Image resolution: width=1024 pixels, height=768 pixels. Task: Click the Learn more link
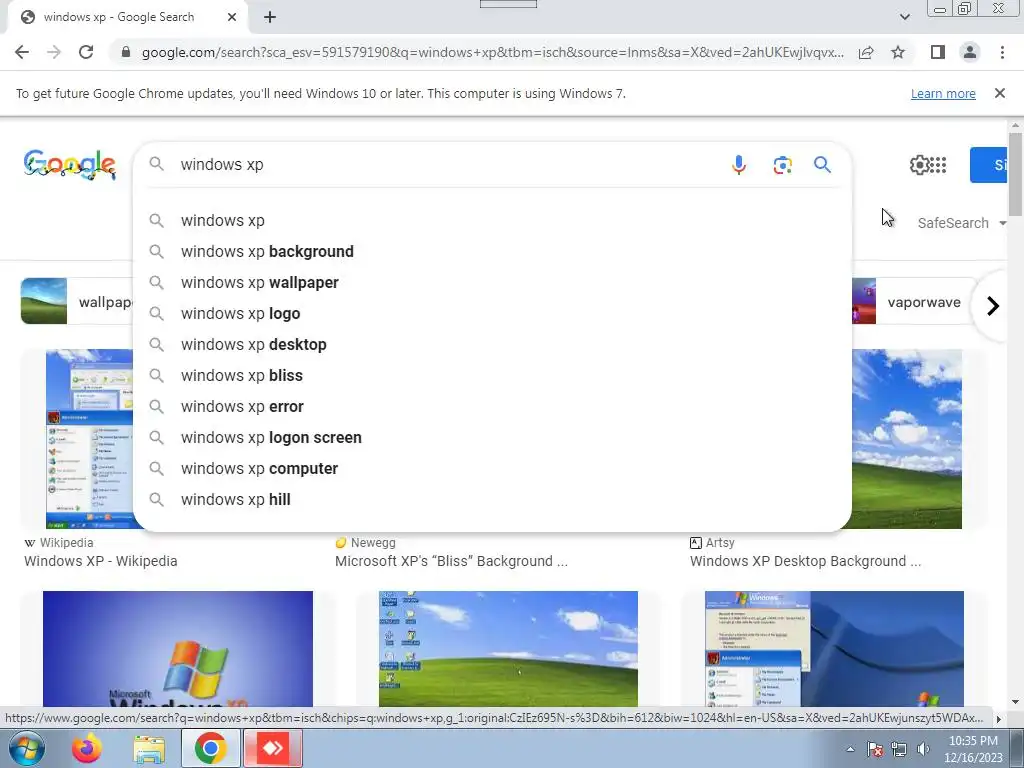[x=943, y=93]
